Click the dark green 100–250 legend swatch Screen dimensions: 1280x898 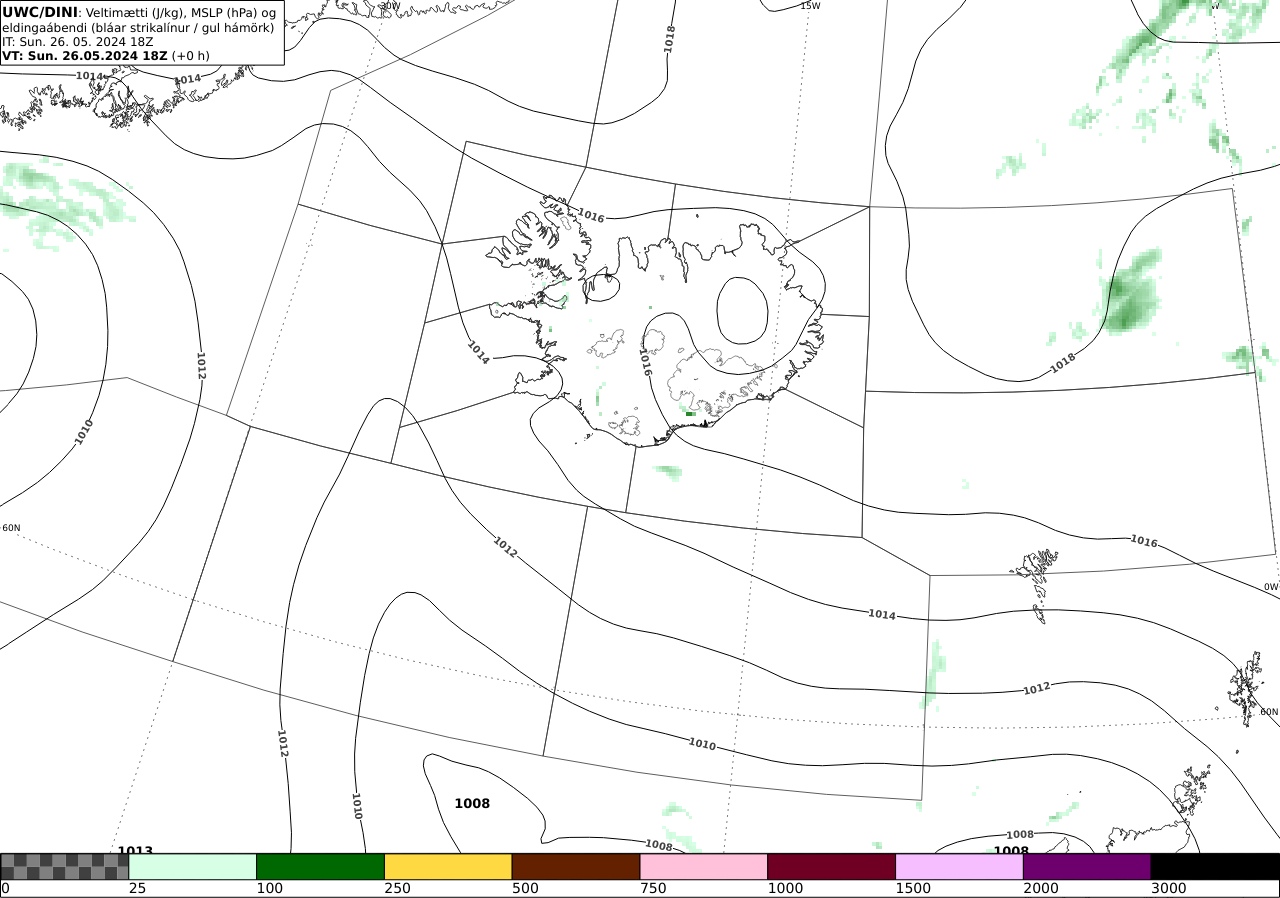[321, 866]
